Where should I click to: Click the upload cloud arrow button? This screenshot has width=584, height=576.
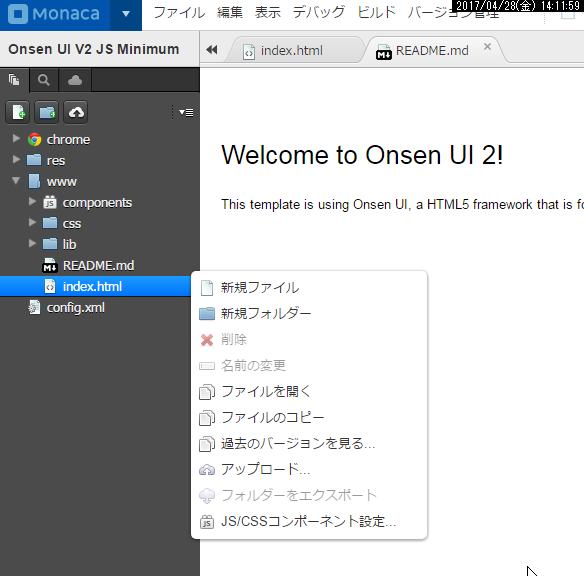76,112
